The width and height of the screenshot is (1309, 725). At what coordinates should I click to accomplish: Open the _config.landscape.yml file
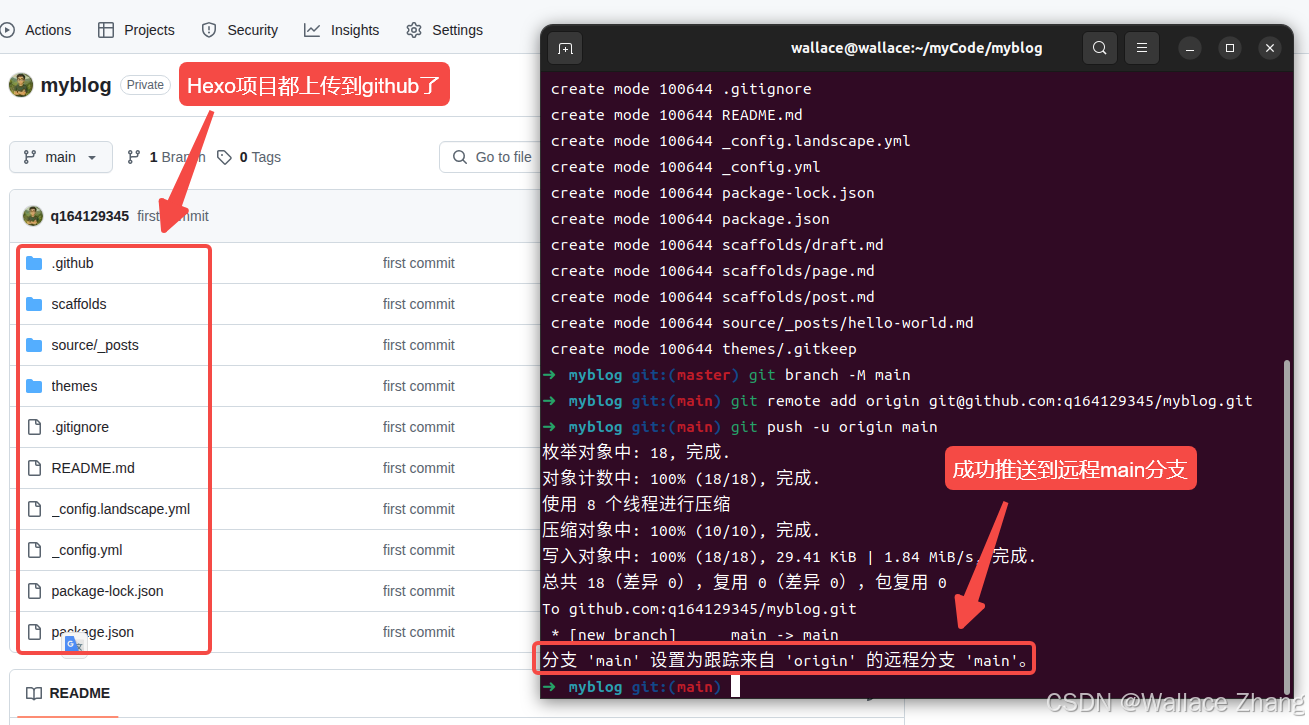click(121, 509)
